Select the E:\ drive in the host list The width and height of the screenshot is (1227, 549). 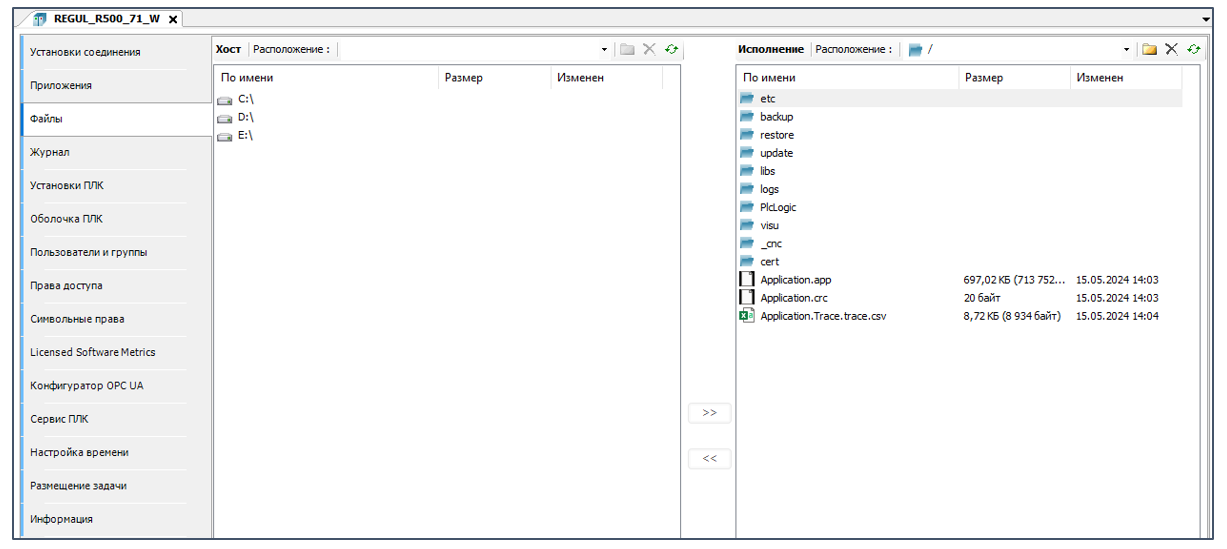pos(245,135)
